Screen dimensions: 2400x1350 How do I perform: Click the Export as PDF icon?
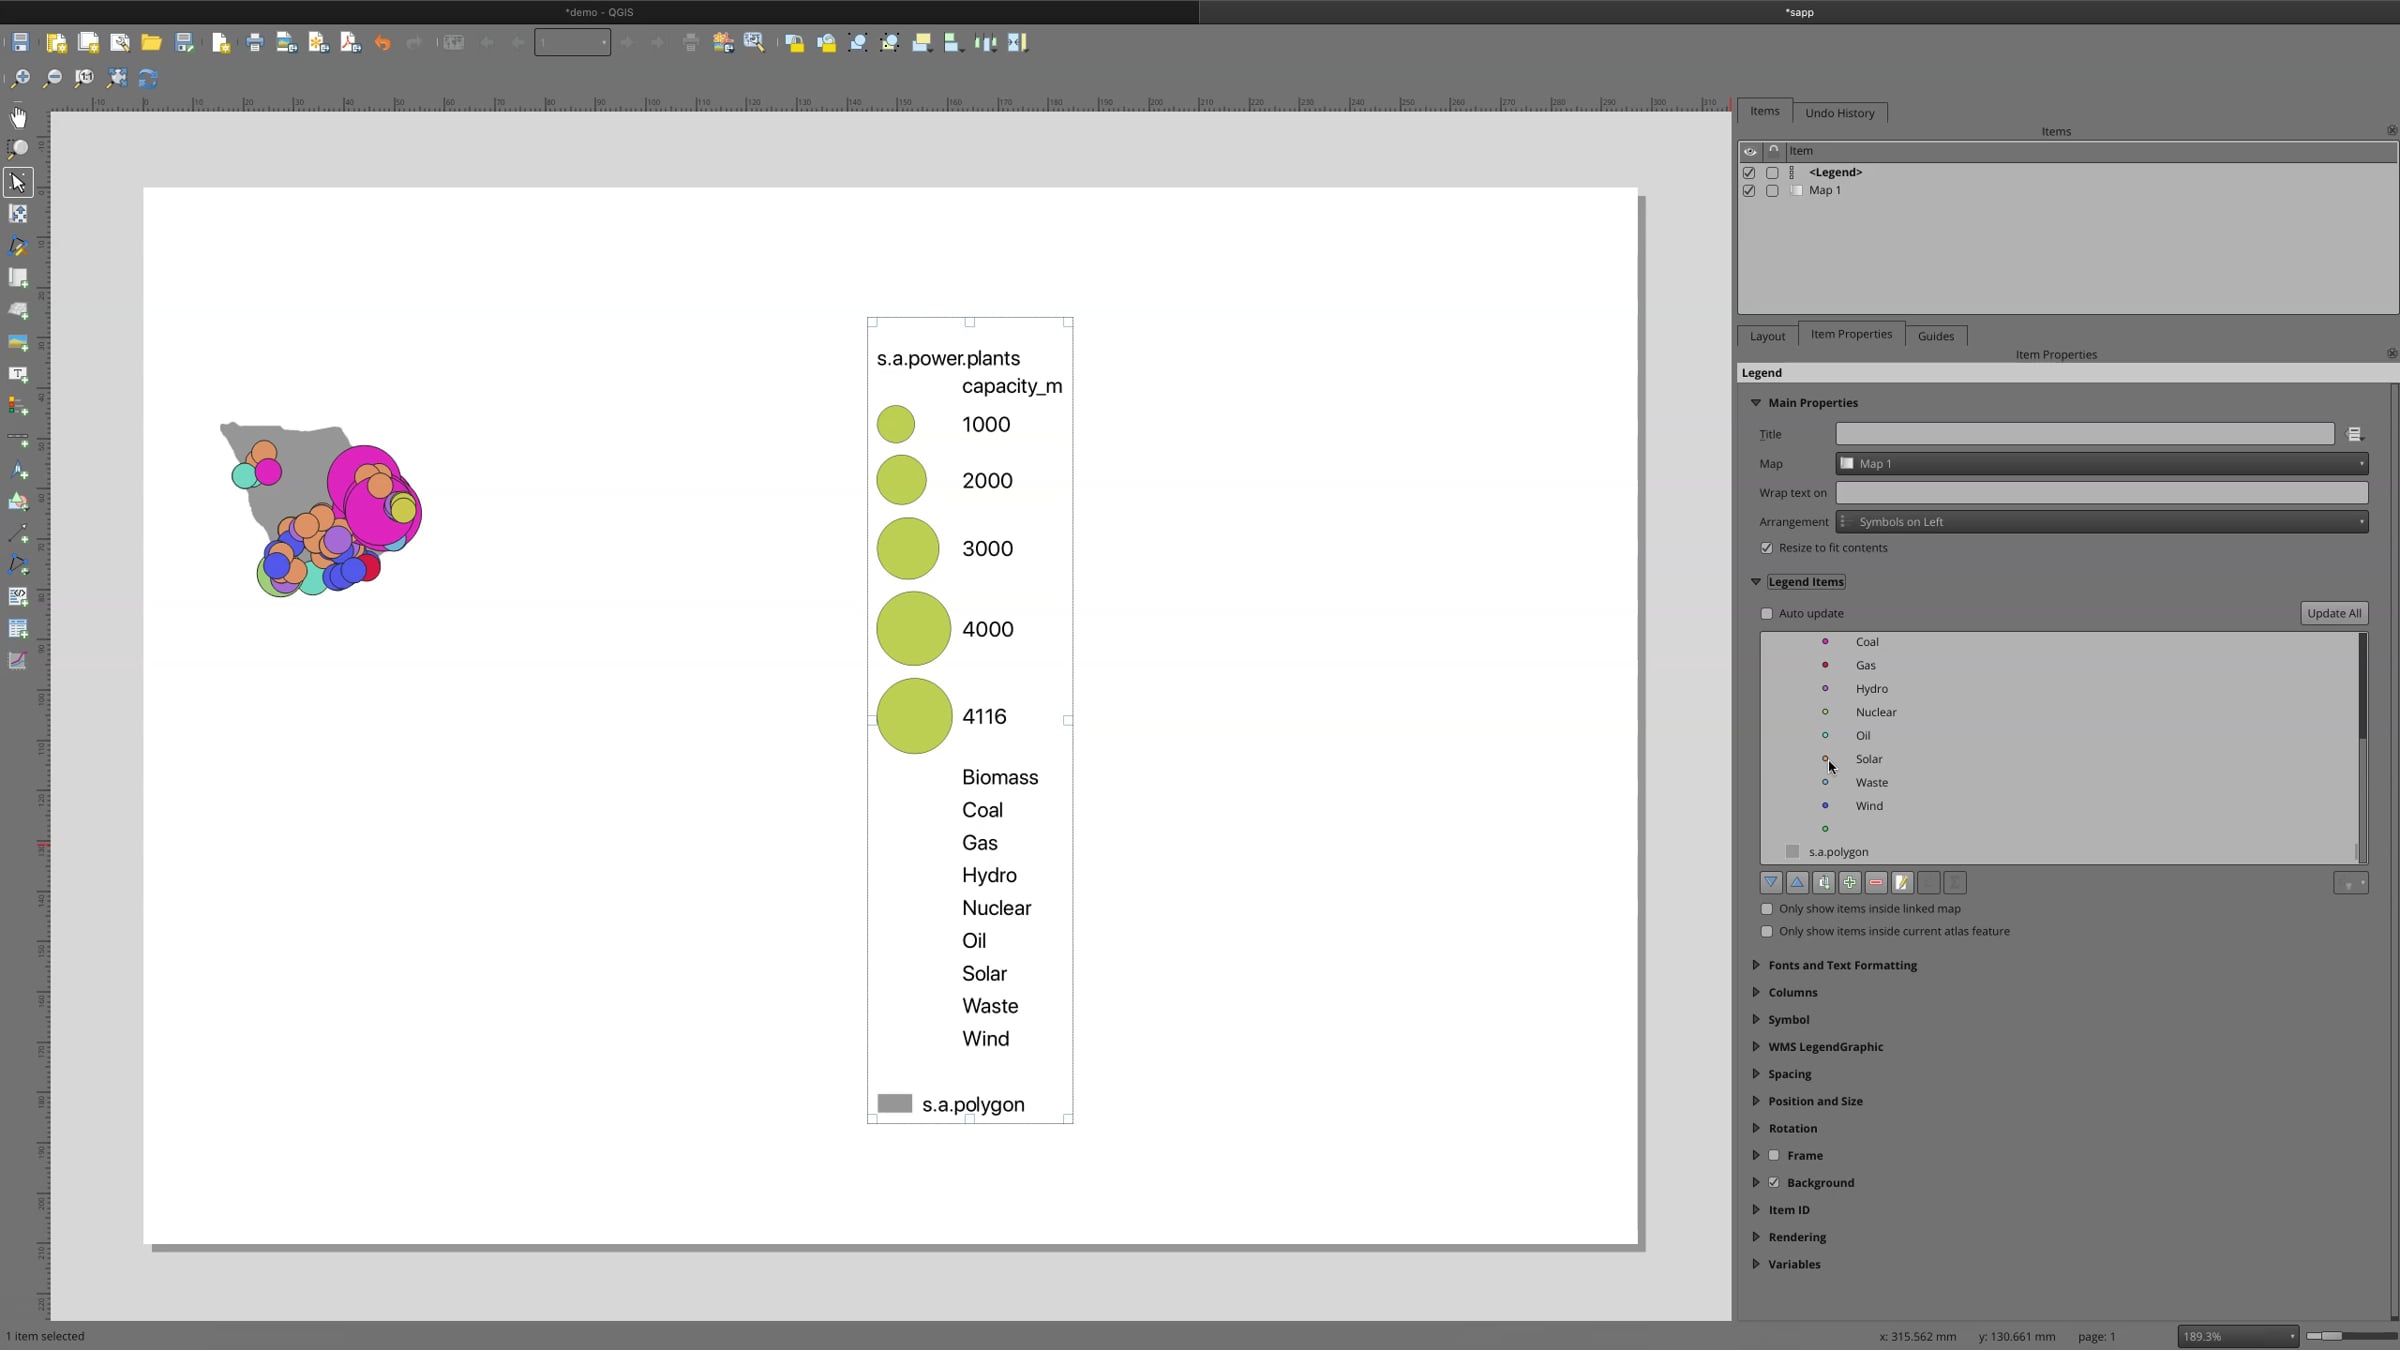tap(350, 43)
